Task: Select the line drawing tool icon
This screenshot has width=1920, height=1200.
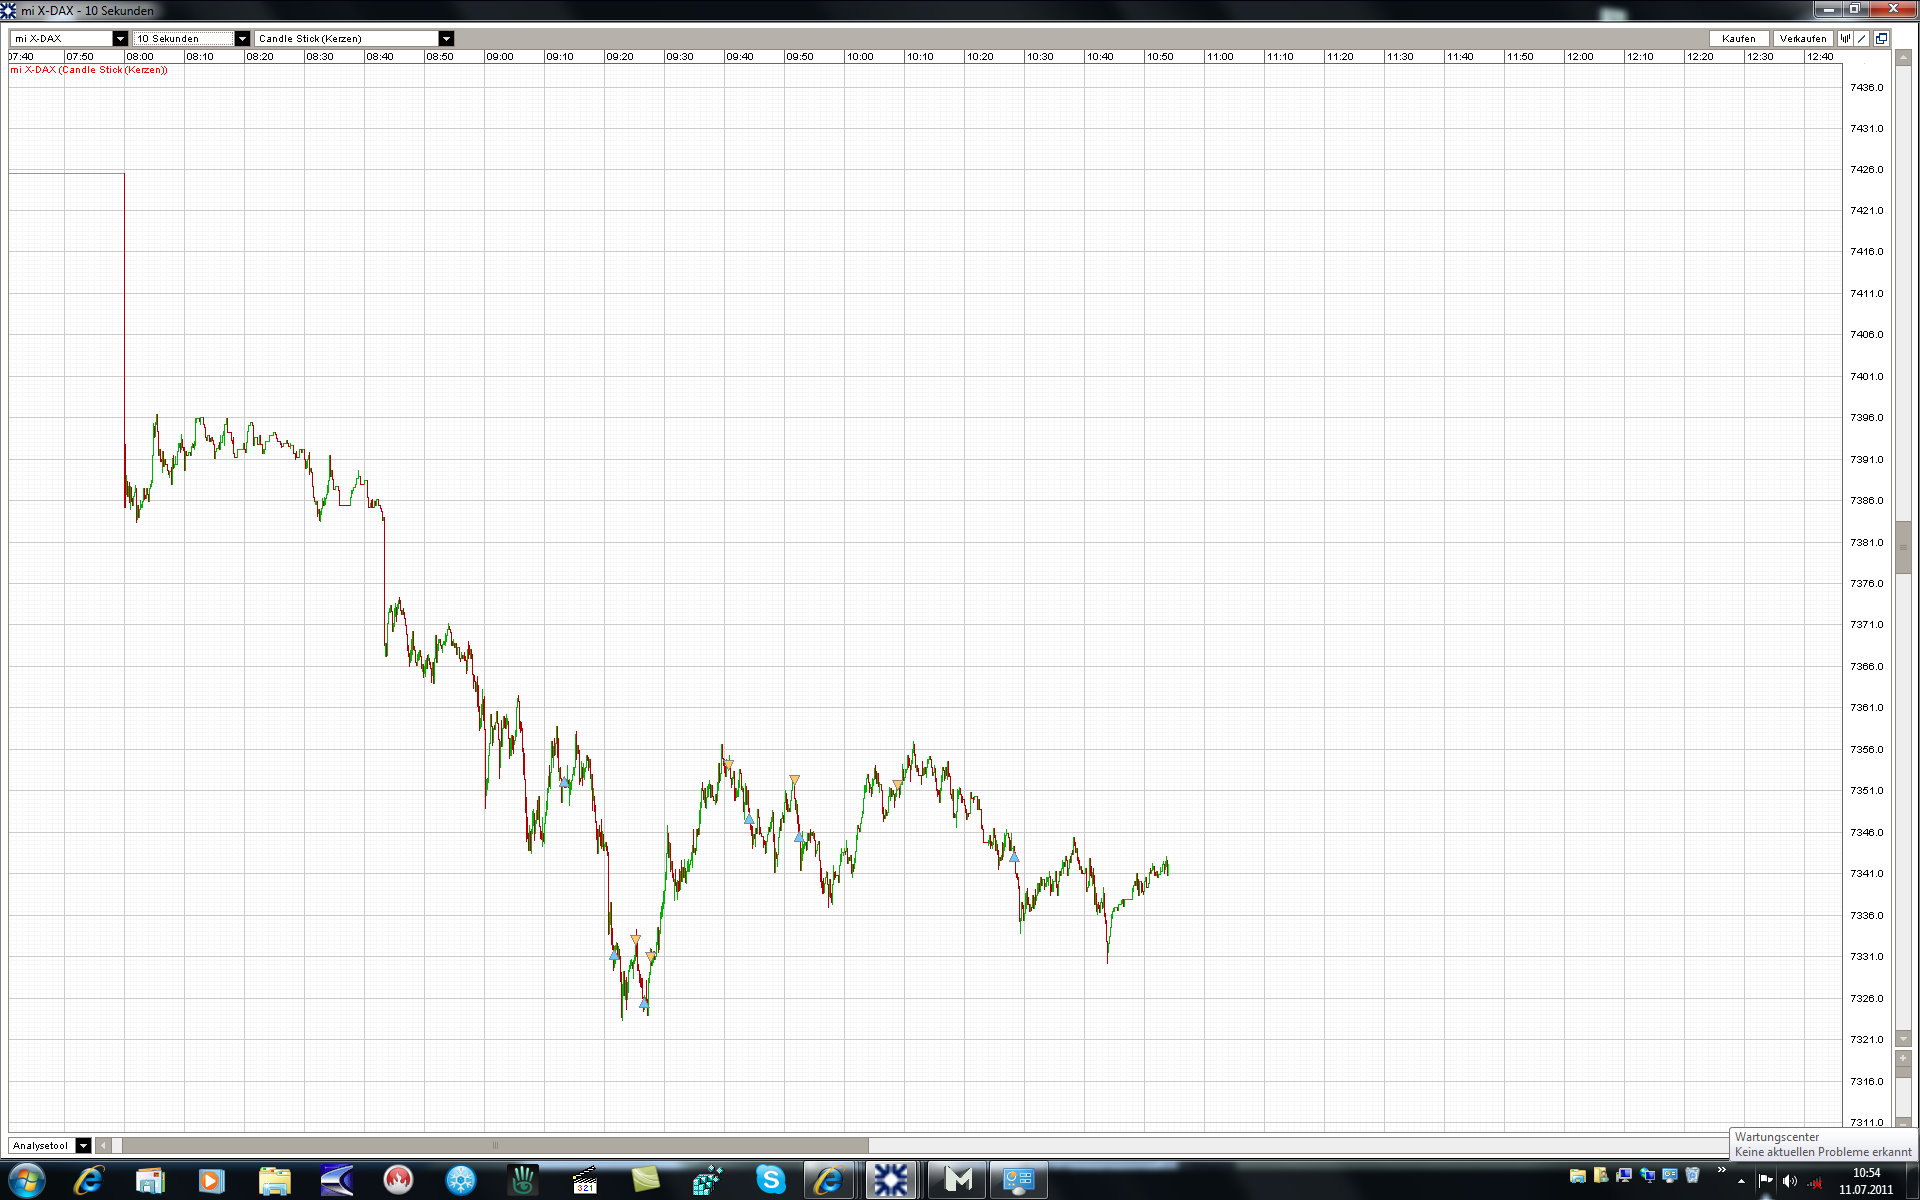Action: coord(1862,39)
